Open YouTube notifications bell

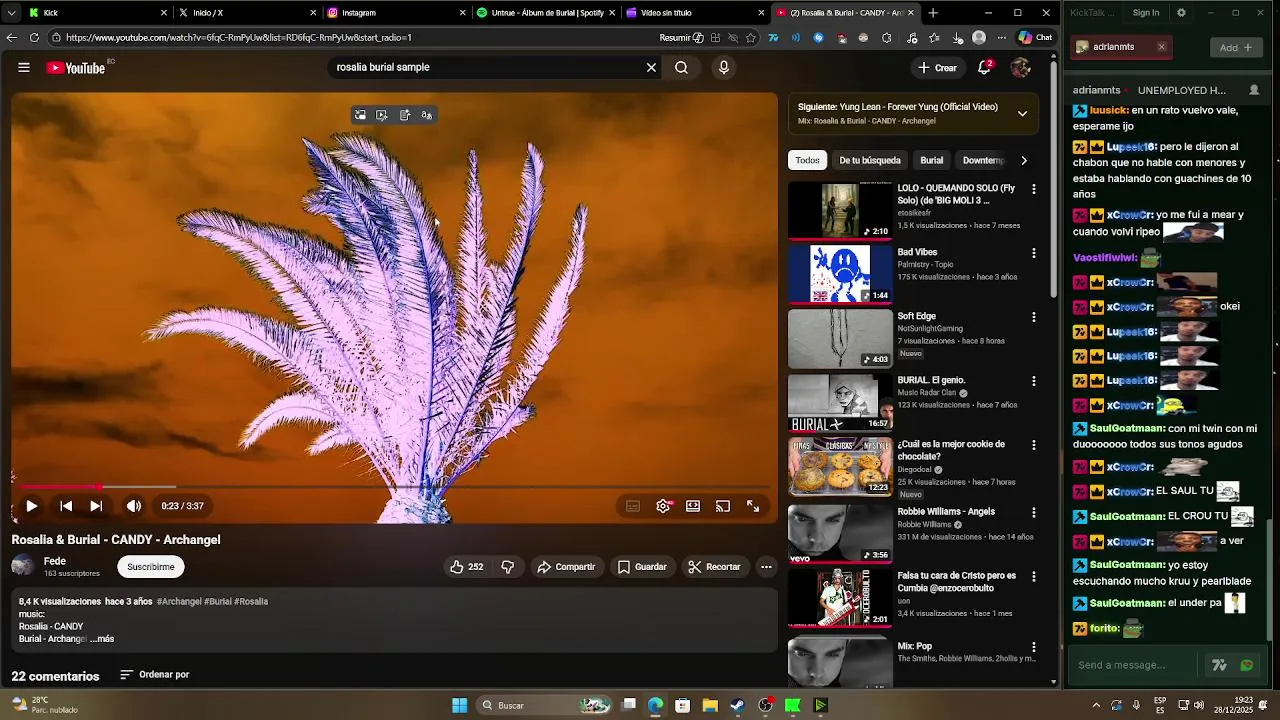[x=984, y=67]
